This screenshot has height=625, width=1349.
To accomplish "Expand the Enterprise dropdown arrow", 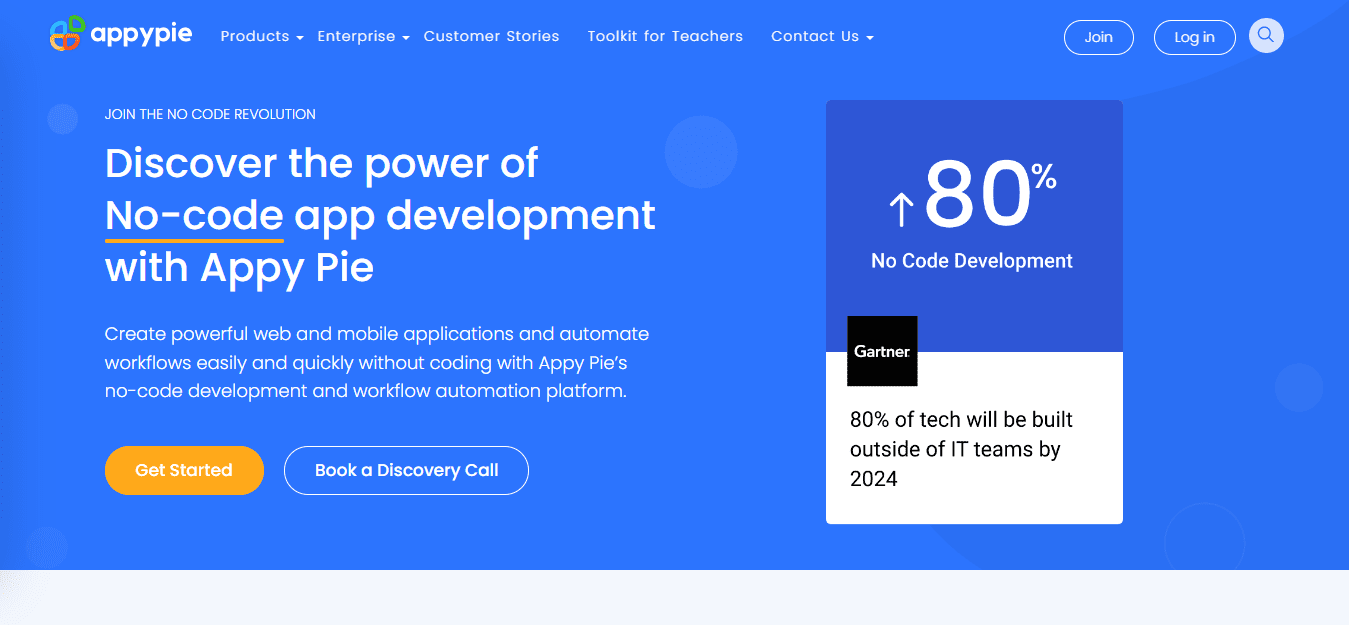I will (406, 38).
